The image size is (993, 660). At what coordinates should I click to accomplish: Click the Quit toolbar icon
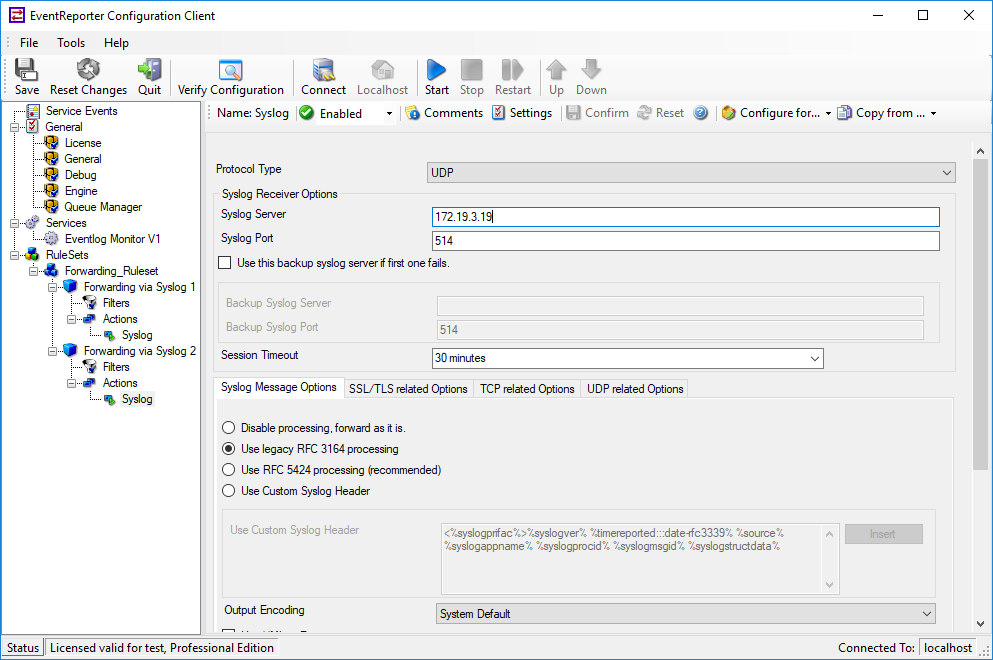(149, 70)
